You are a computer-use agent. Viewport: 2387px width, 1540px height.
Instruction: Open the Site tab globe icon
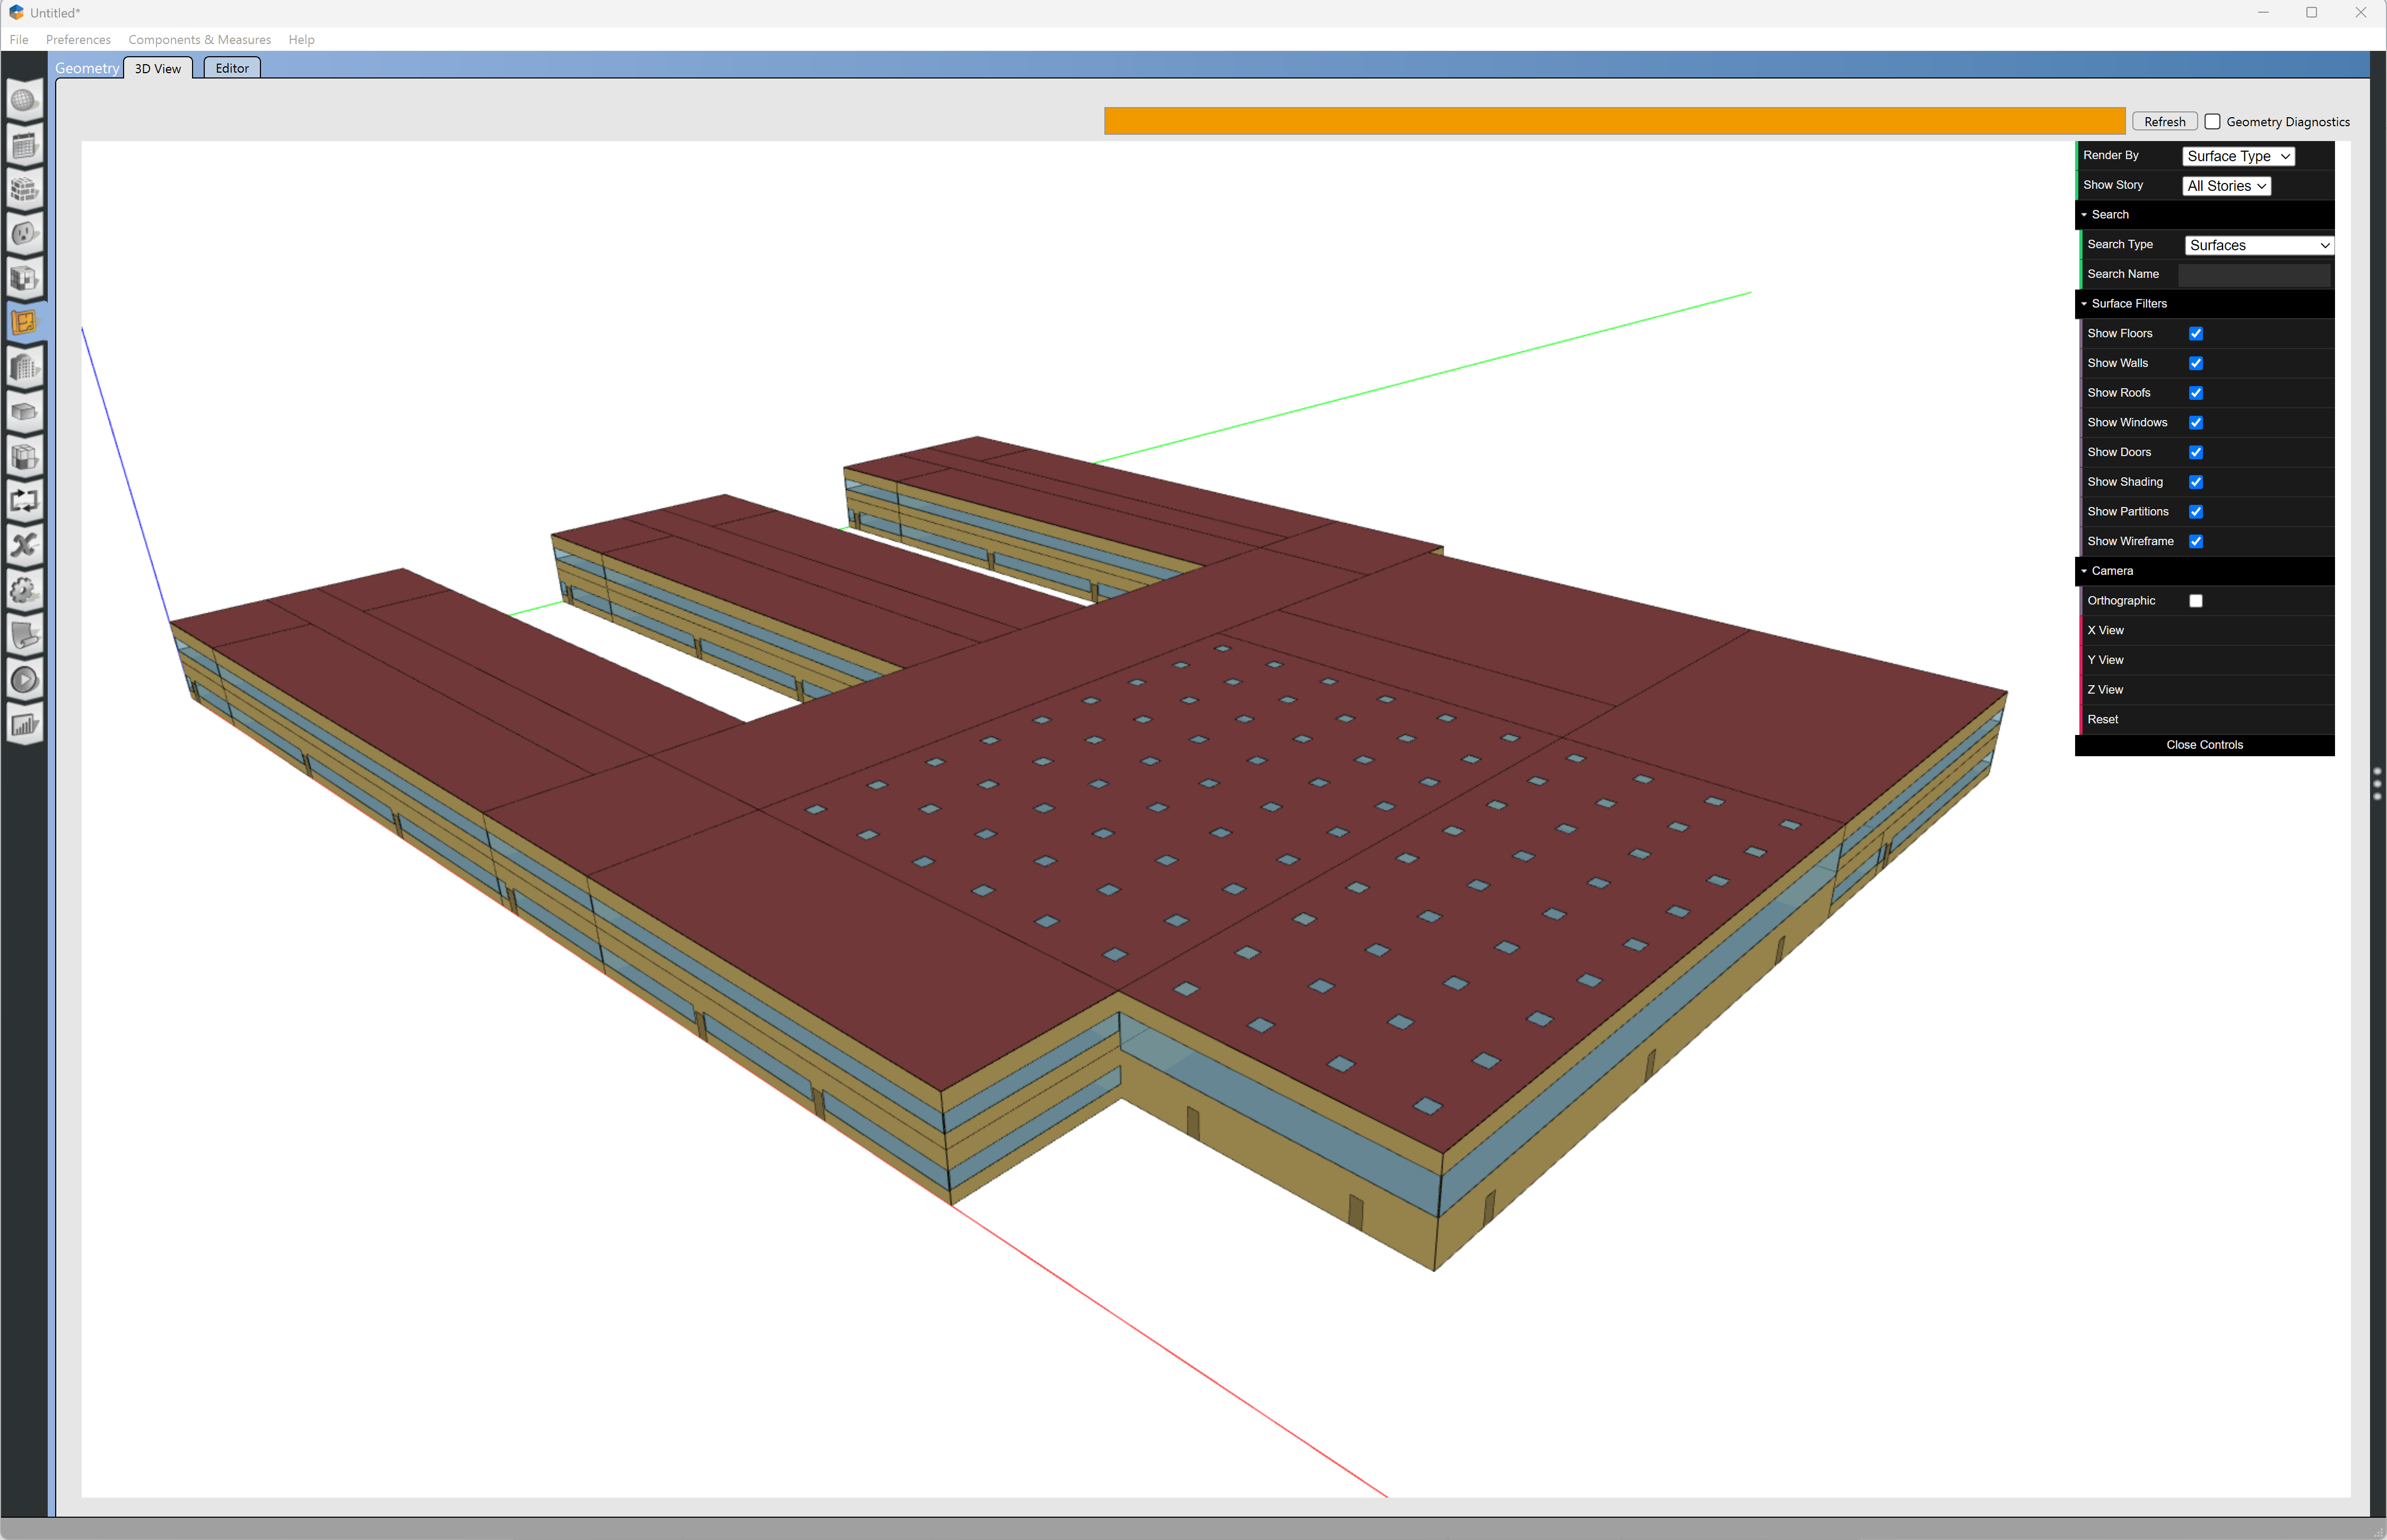tap(24, 101)
